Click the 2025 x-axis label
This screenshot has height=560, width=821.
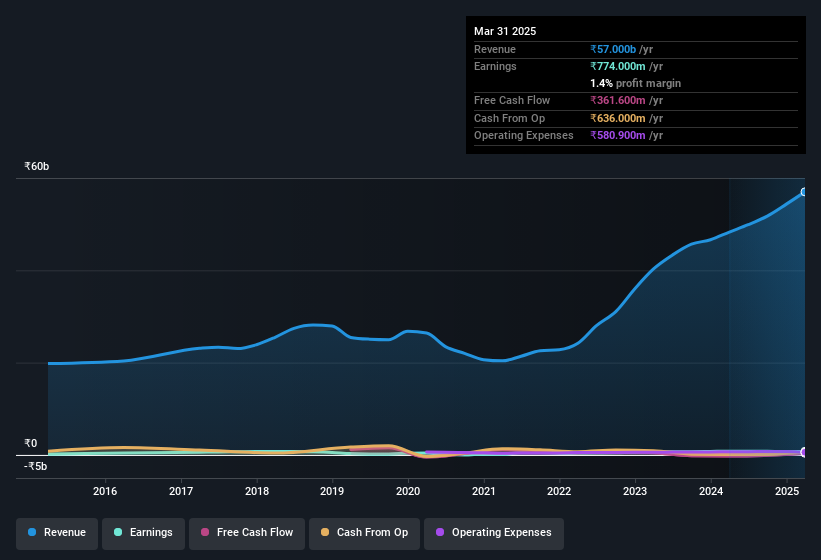[787, 491]
